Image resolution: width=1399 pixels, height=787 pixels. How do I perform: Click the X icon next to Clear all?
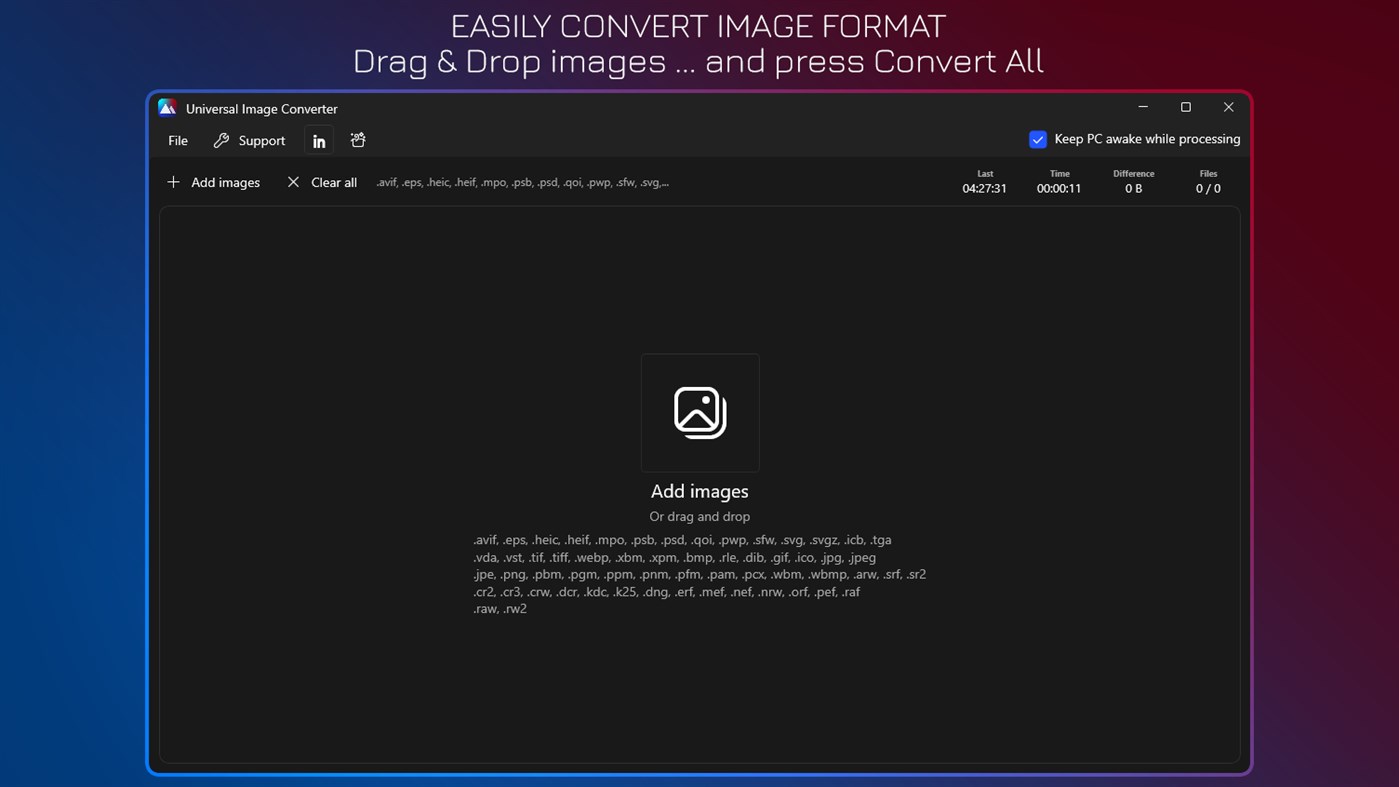292,182
